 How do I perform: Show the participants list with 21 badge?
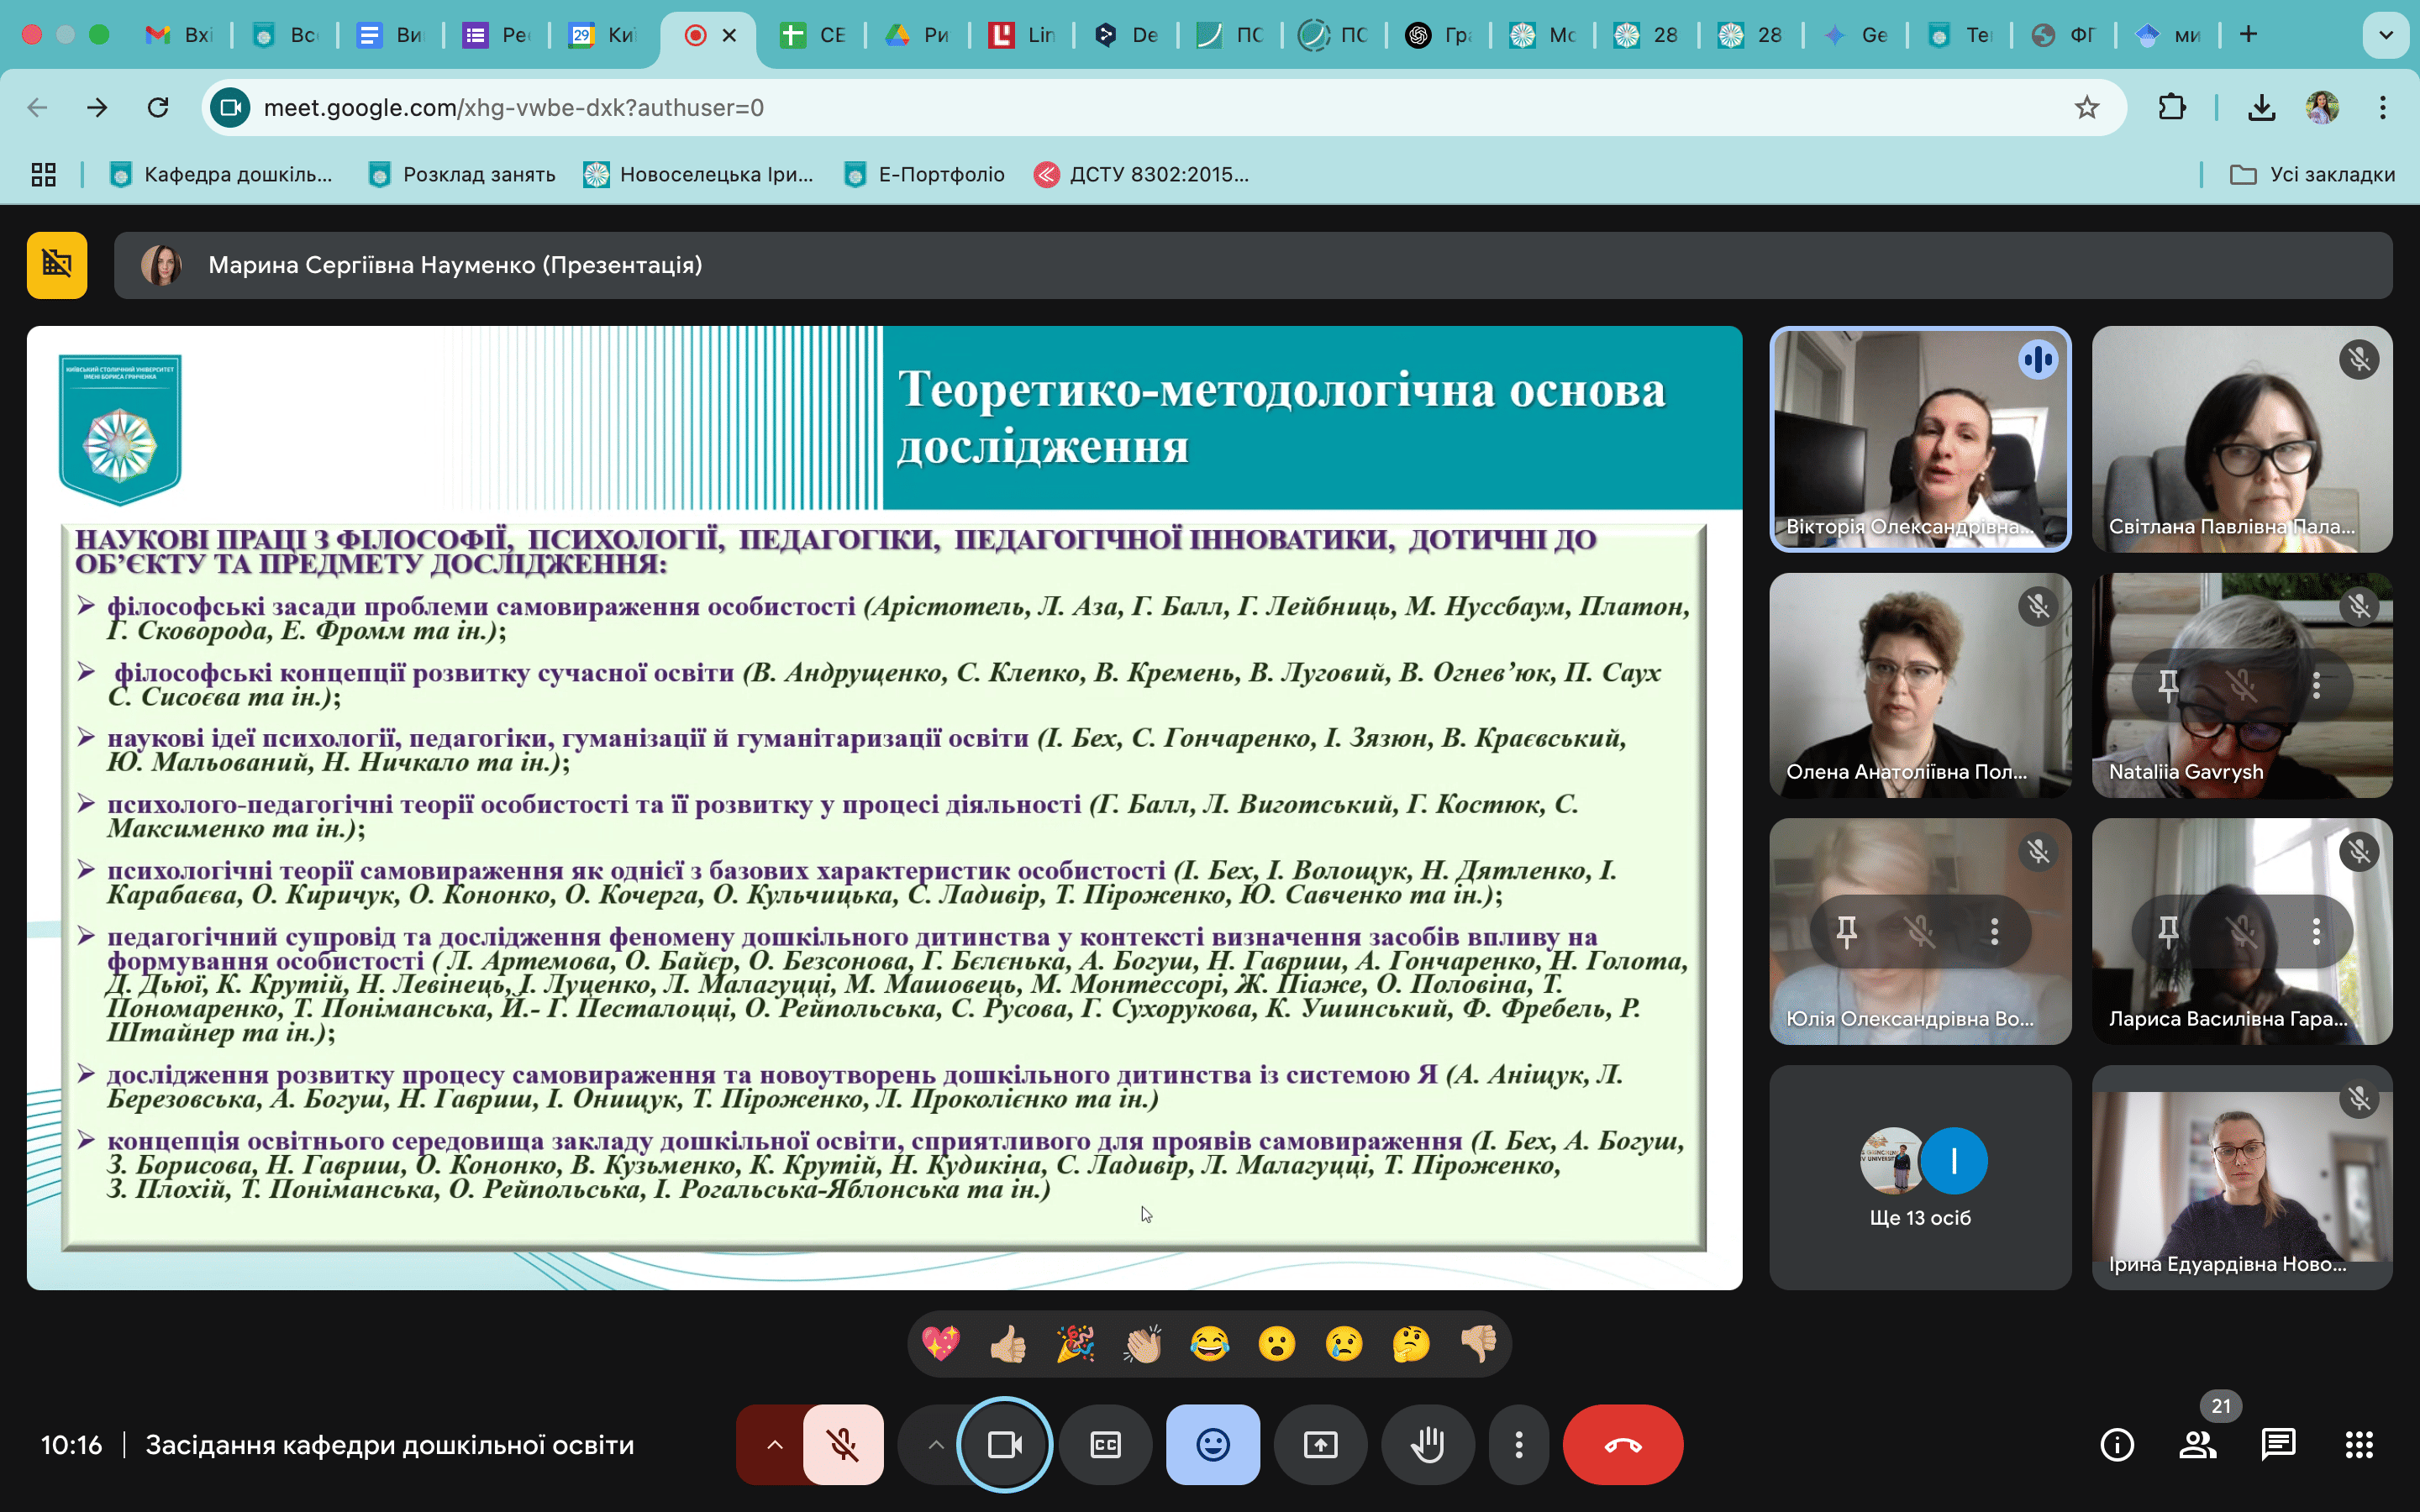(2197, 1445)
